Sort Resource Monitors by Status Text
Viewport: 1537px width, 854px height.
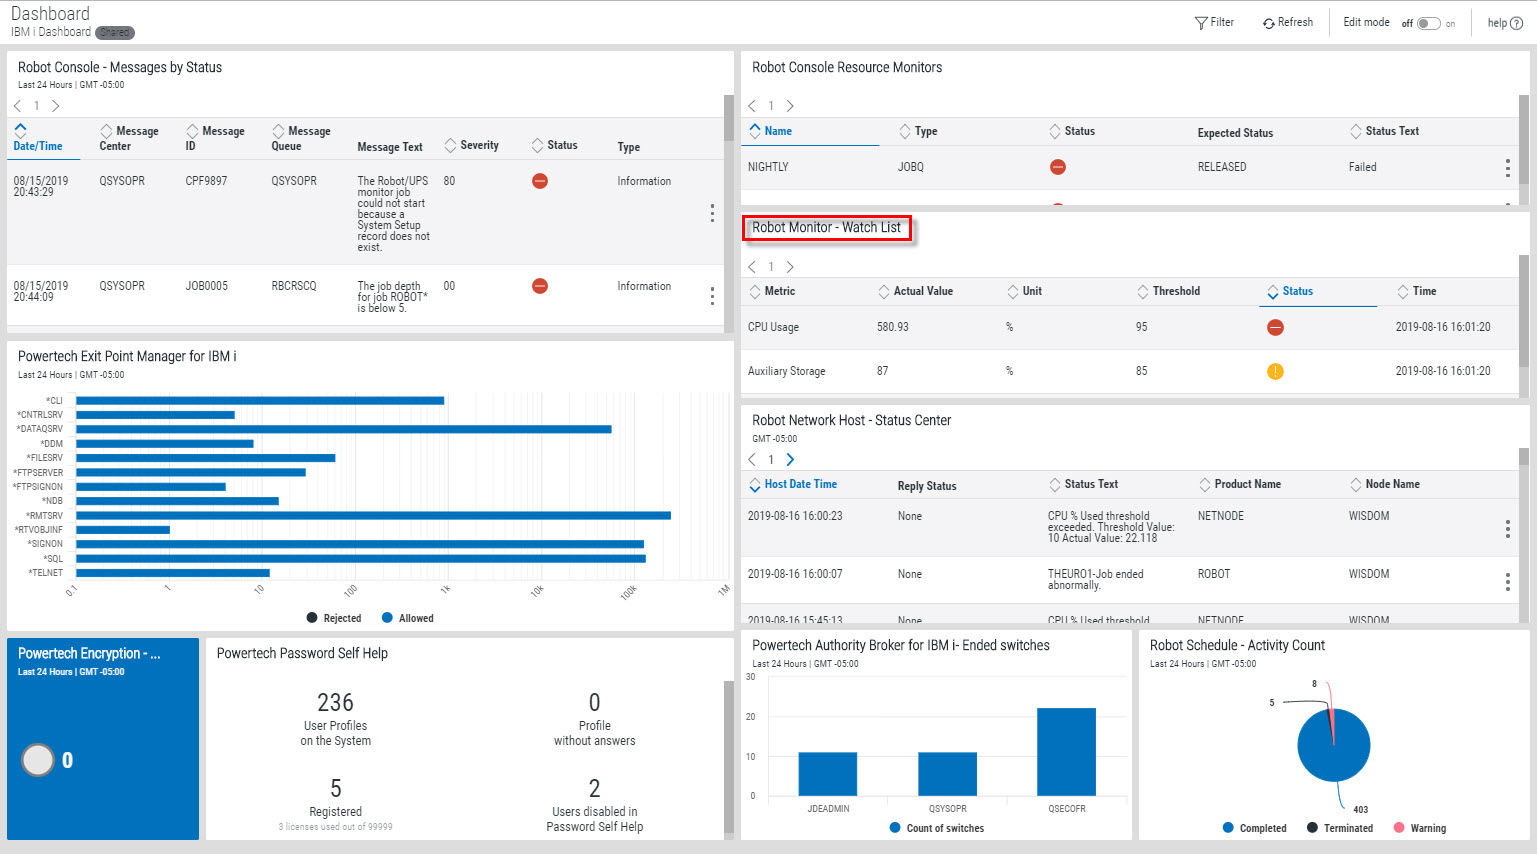pyautogui.click(x=1384, y=131)
